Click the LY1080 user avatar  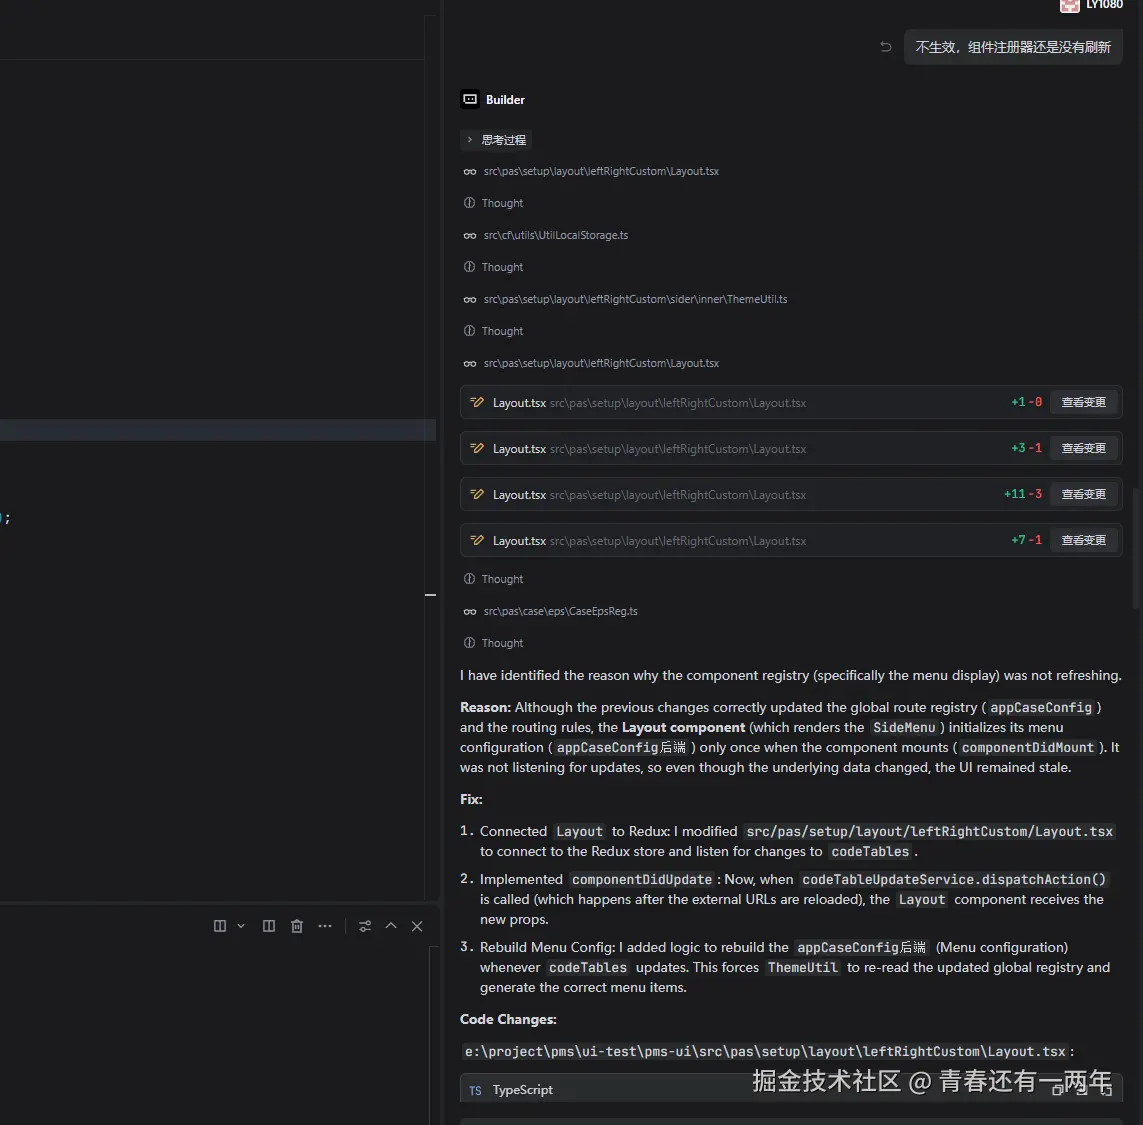[x=1069, y=7]
